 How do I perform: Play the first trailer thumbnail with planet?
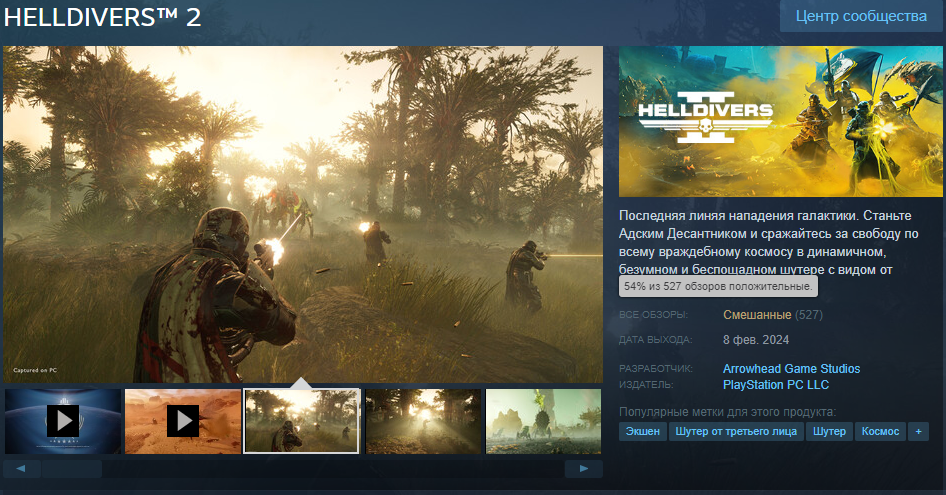coord(63,421)
